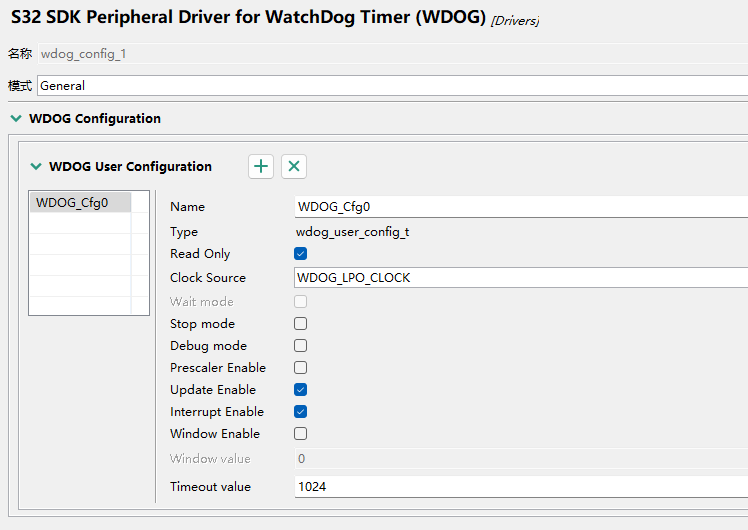Click the Name field containing WDOG_Cfg0
The image size is (748, 530).
[x=520, y=207]
